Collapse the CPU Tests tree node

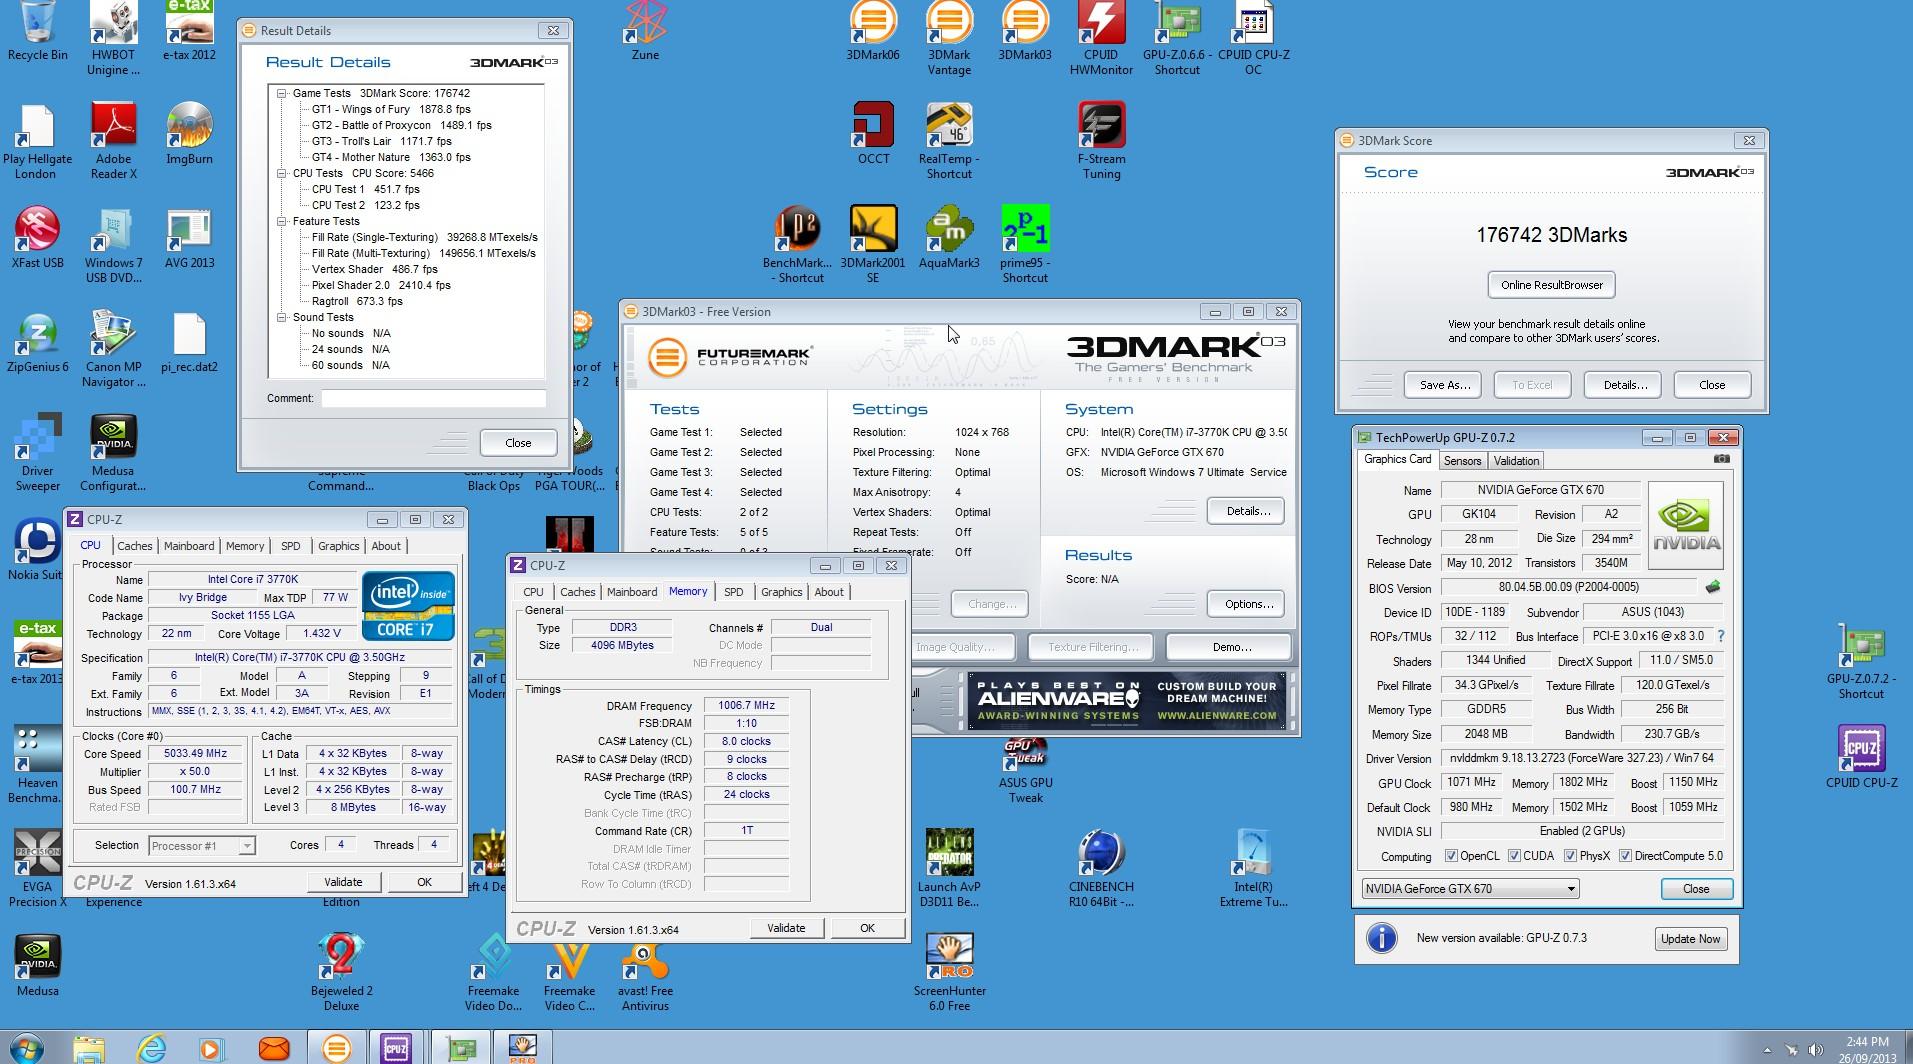pyautogui.click(x=283, y=173)
